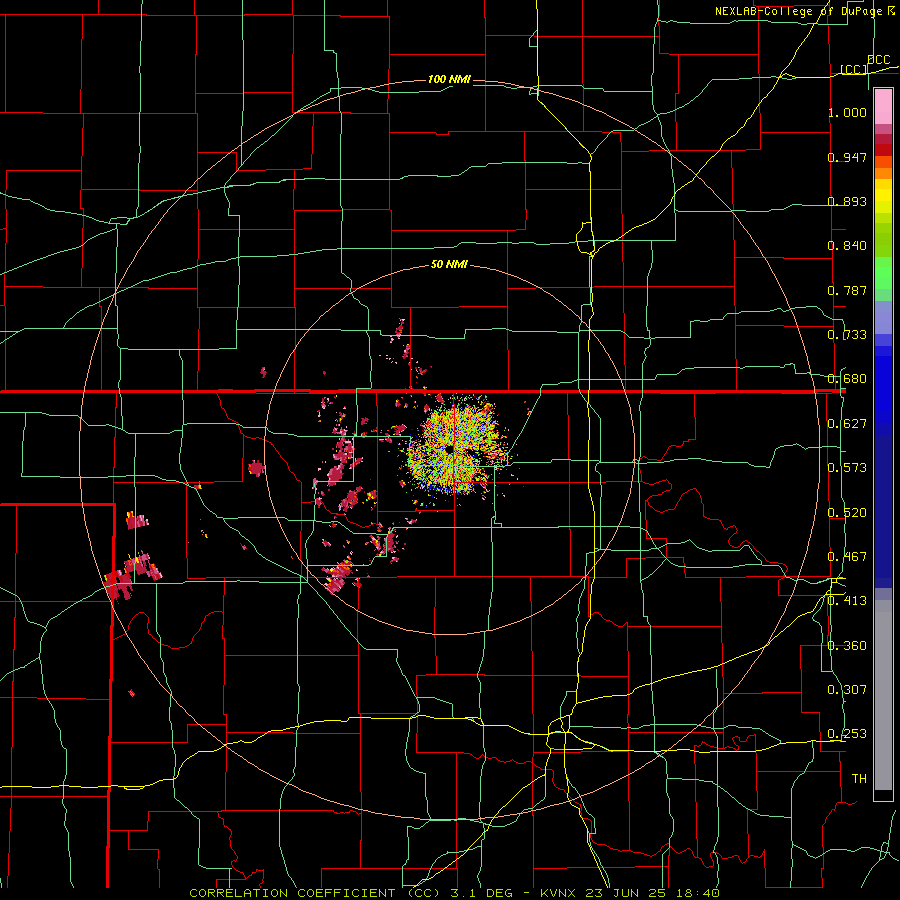Click the 0.307 scale value
Screen dimensions: 900x900
(847, 690)
